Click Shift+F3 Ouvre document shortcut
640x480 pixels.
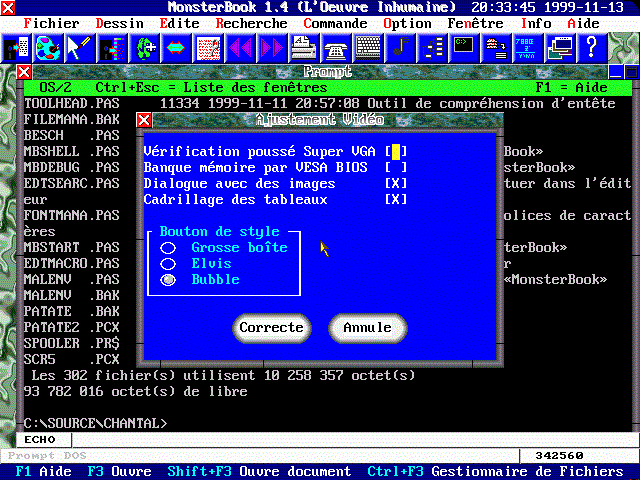click(259, 472)
